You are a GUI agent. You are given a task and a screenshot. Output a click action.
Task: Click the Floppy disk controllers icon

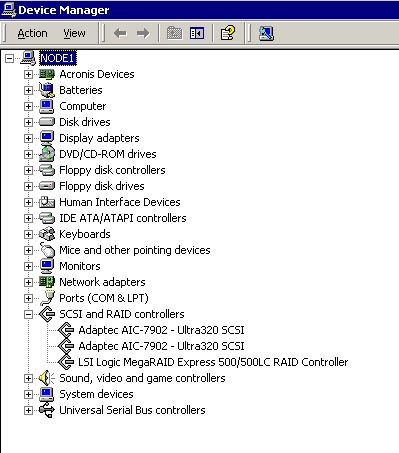[47, 170]
